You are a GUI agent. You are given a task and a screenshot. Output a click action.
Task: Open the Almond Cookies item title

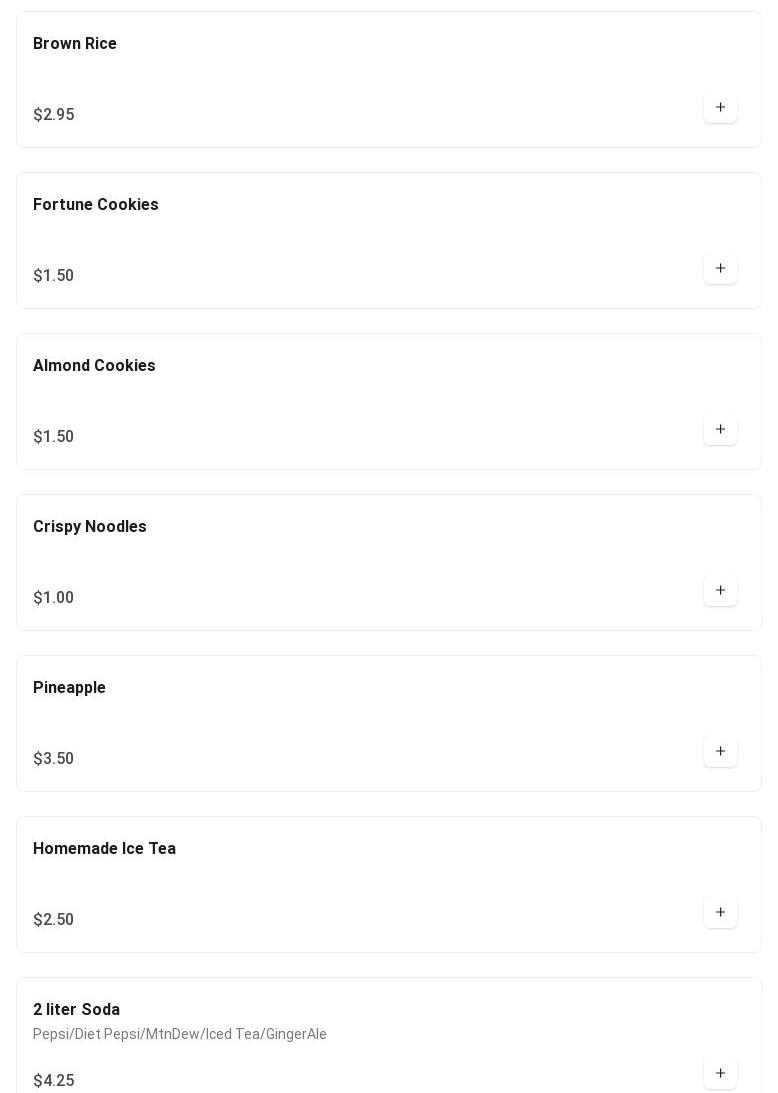click(94, 365)
